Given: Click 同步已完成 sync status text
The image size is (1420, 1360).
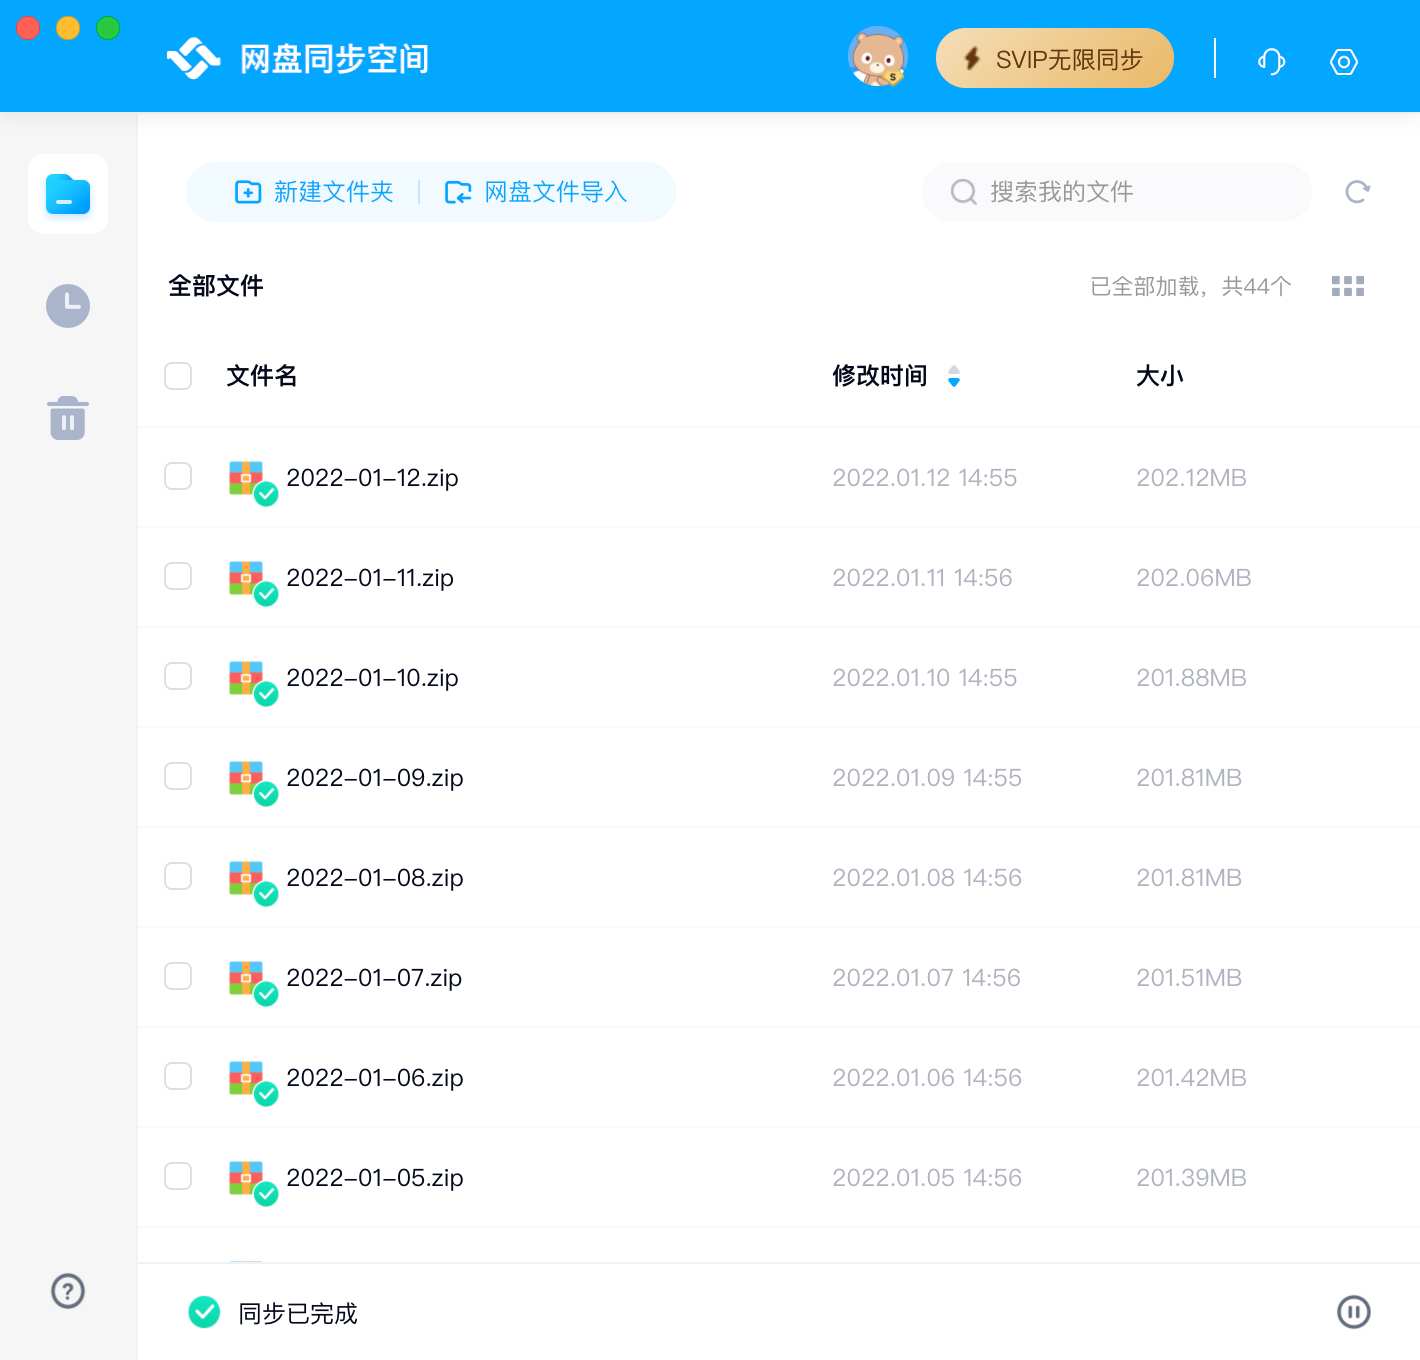Looking at the screenshot, I should [297, 1313].
